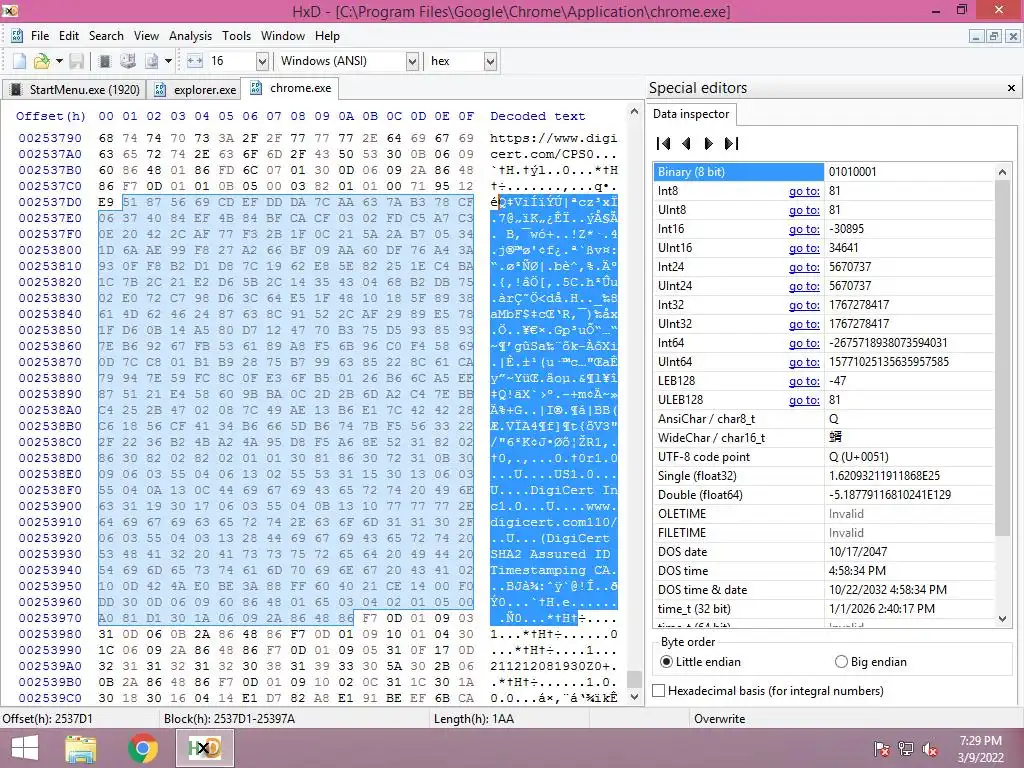The height and width of the screenshot is (768, 1024).
Task: Open the hex offset base dropdown
Action: coord(490,61)
